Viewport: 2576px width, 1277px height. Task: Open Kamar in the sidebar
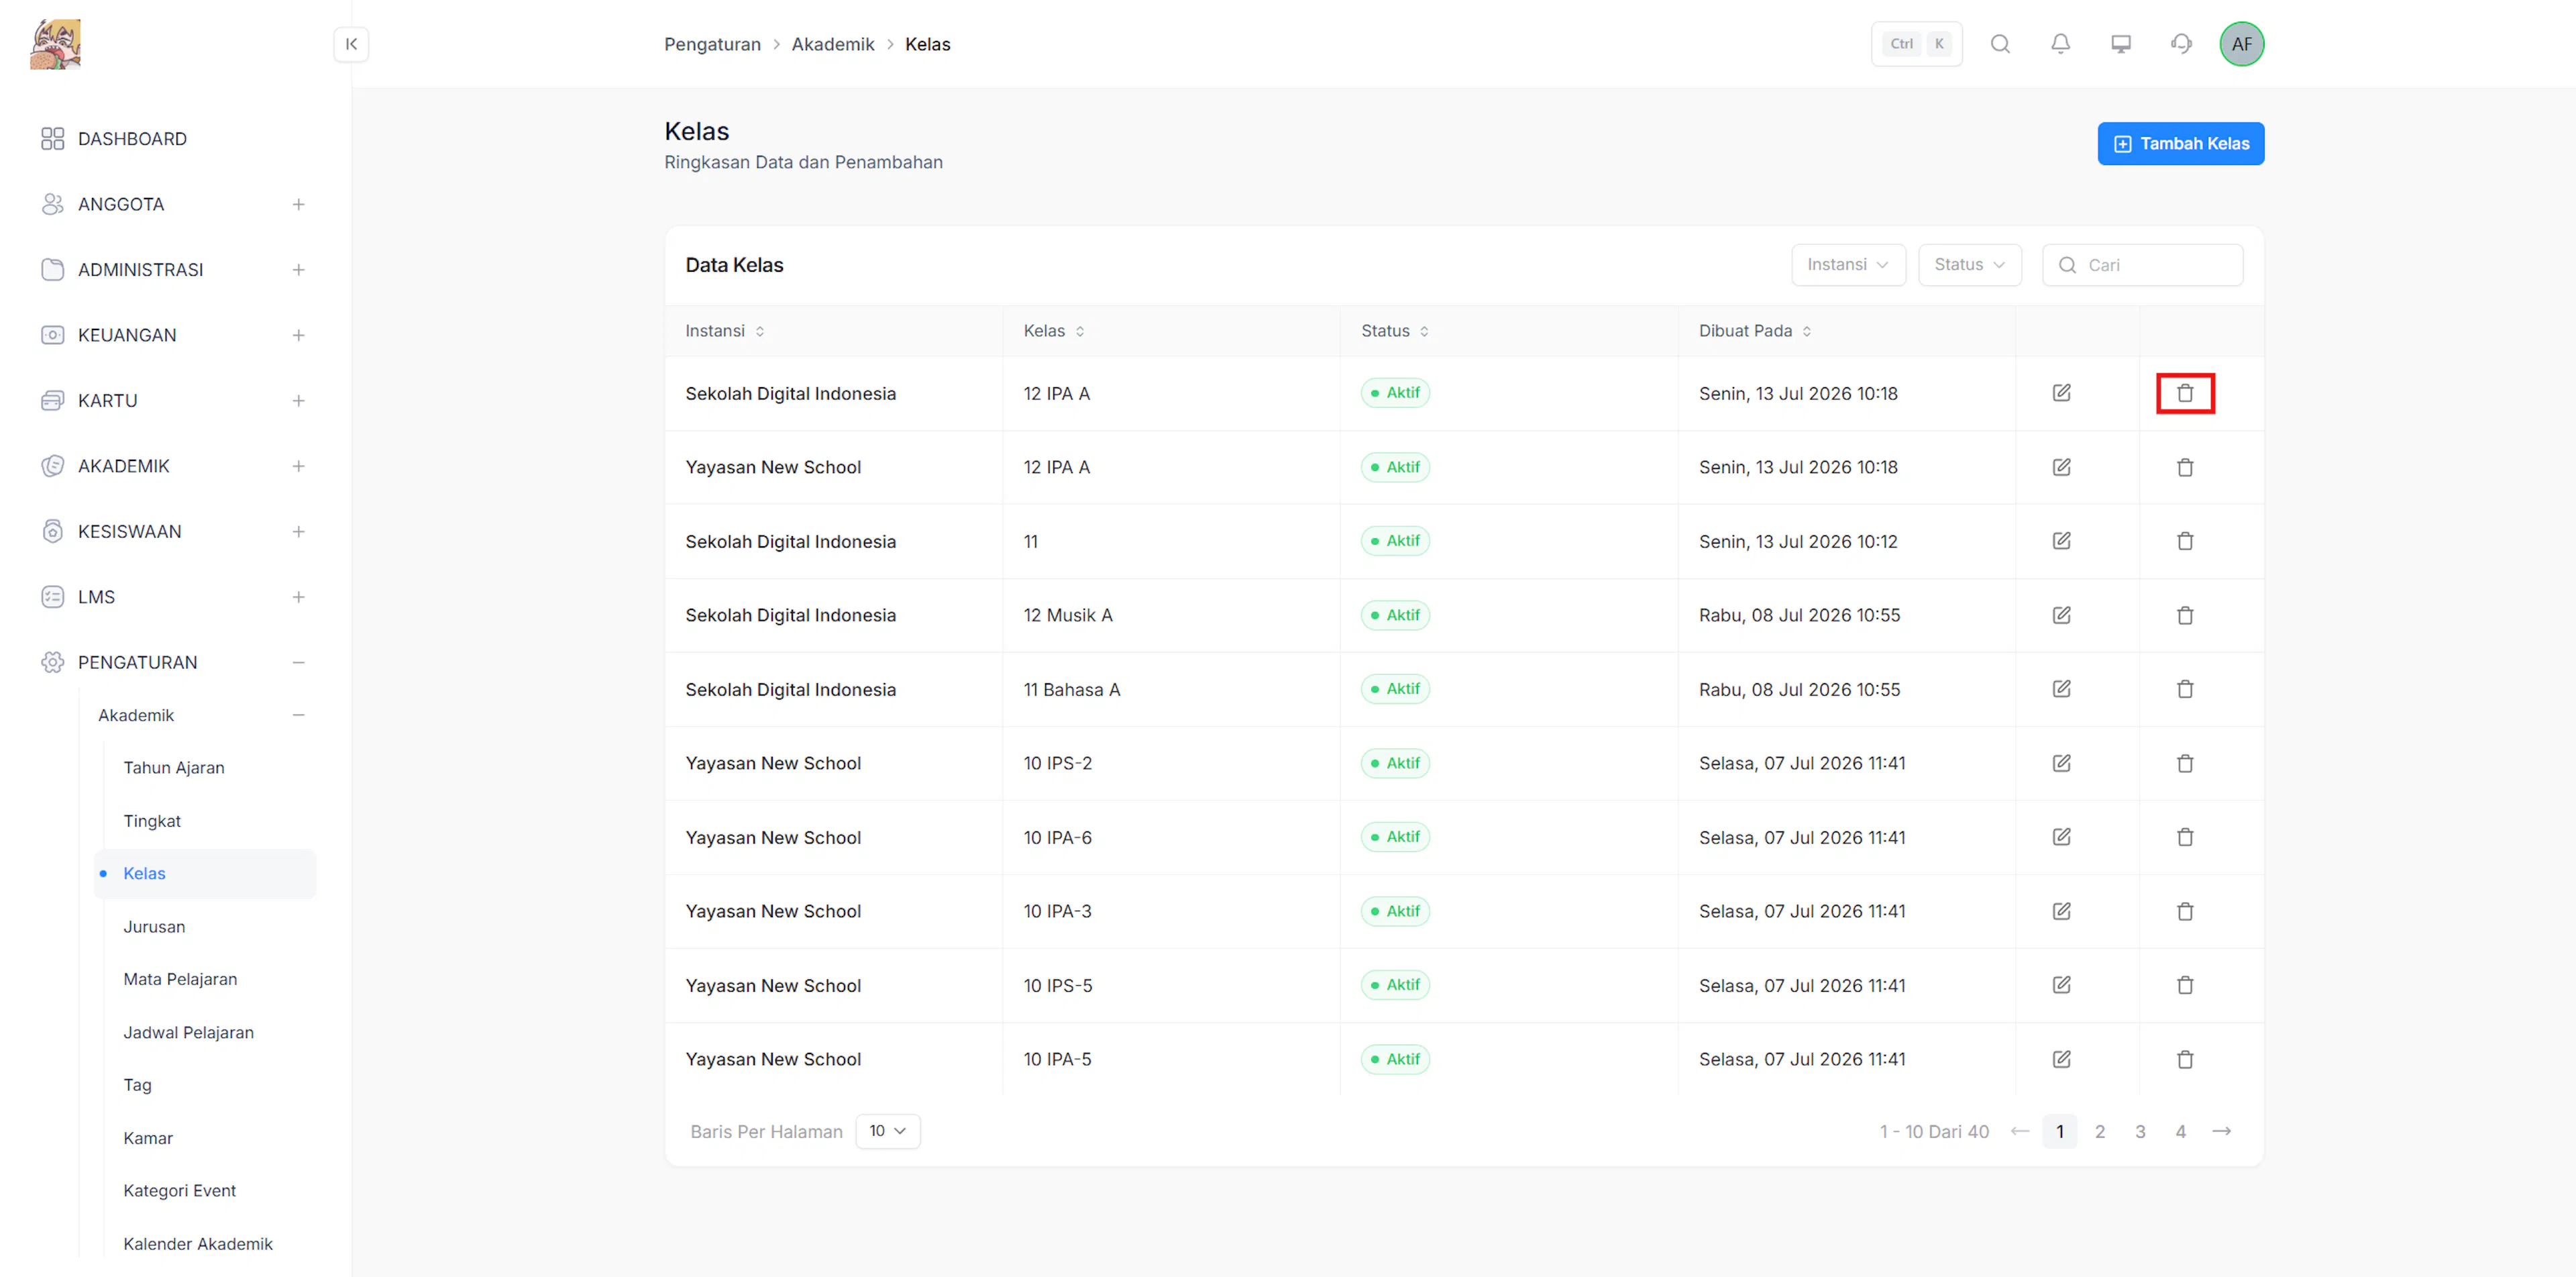coord(148,1138)
